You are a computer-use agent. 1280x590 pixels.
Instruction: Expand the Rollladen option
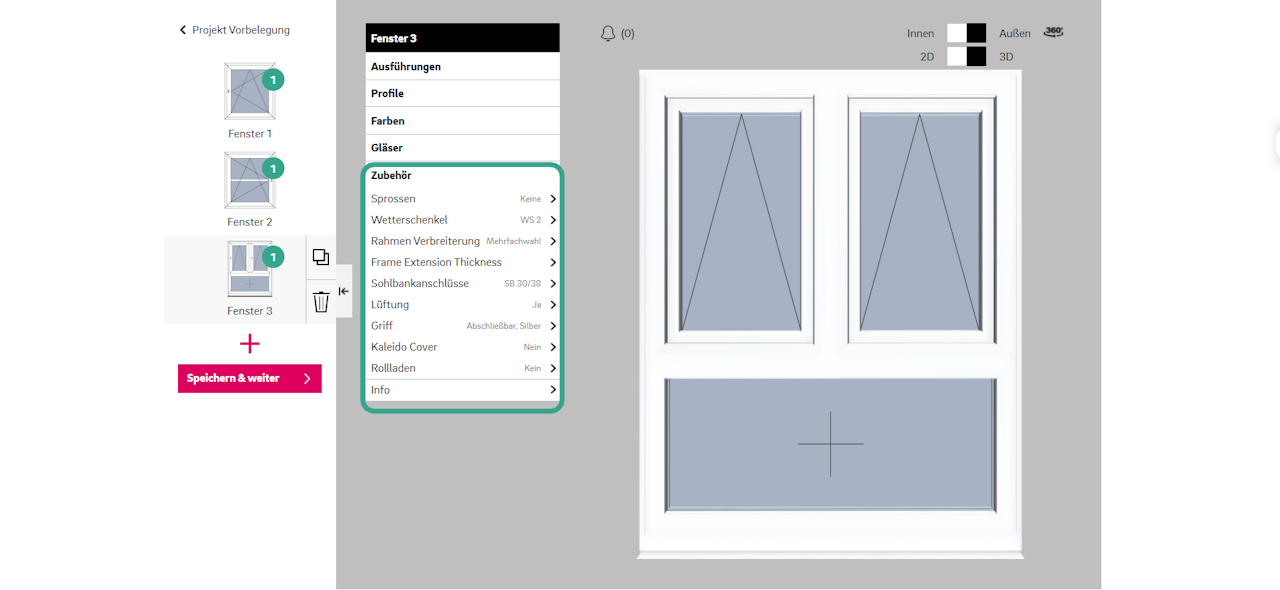point(462,368)
